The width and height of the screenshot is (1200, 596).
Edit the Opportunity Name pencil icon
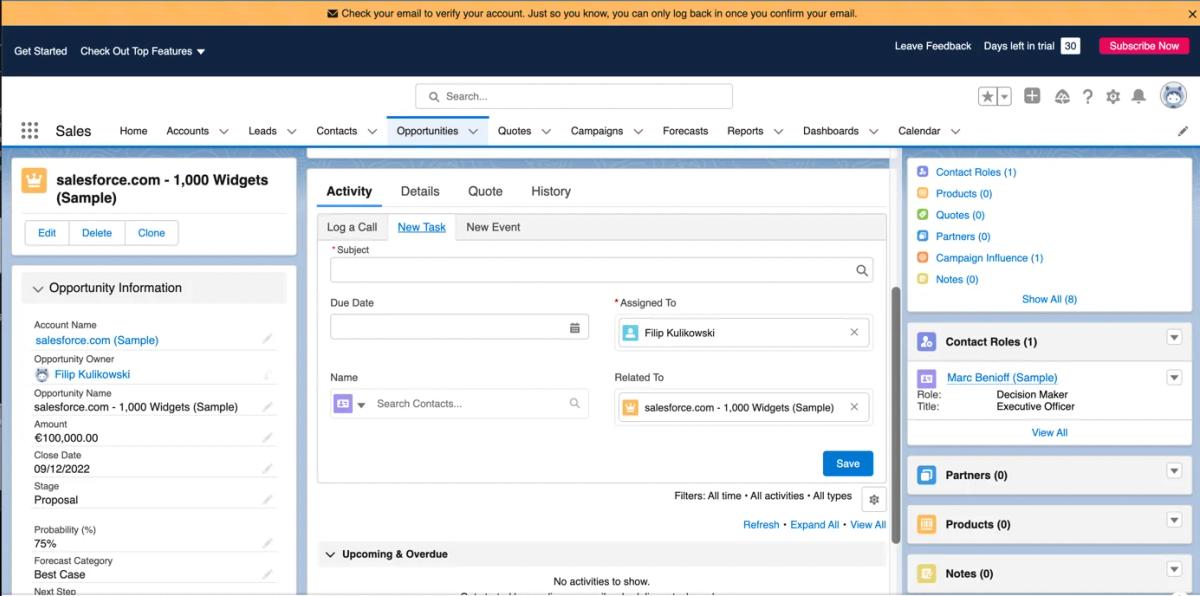(x=267, y=407)
